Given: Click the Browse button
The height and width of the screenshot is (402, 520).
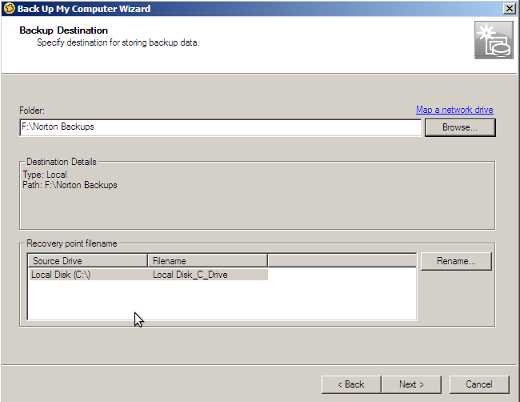Looking at the screenshot, I should click(x=460, y=128).
